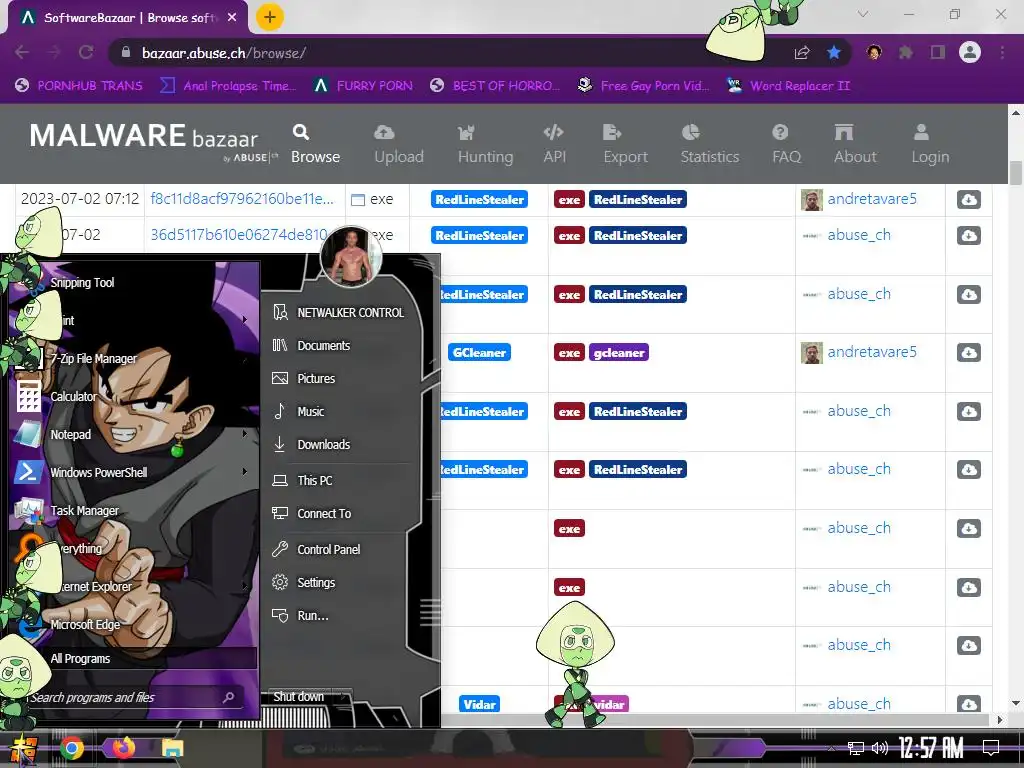The image size is (1024, 768).
Task: Open the Statistics navigation item
Action: (x=709, y=144)
